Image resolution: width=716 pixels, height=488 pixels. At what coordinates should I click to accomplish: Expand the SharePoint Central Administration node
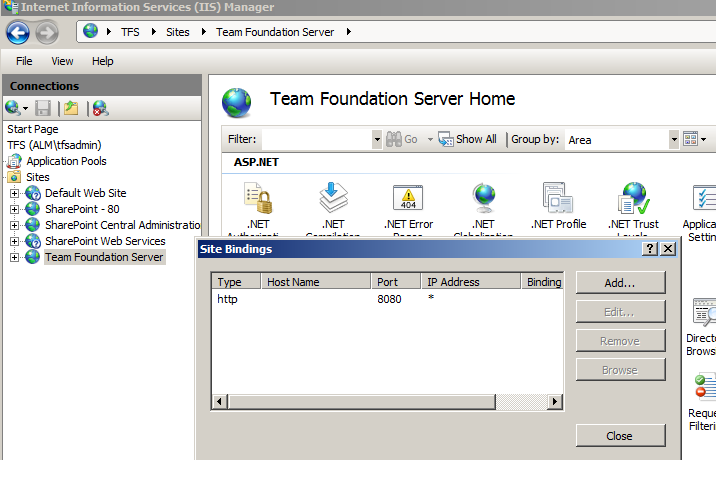pos(14,225)
